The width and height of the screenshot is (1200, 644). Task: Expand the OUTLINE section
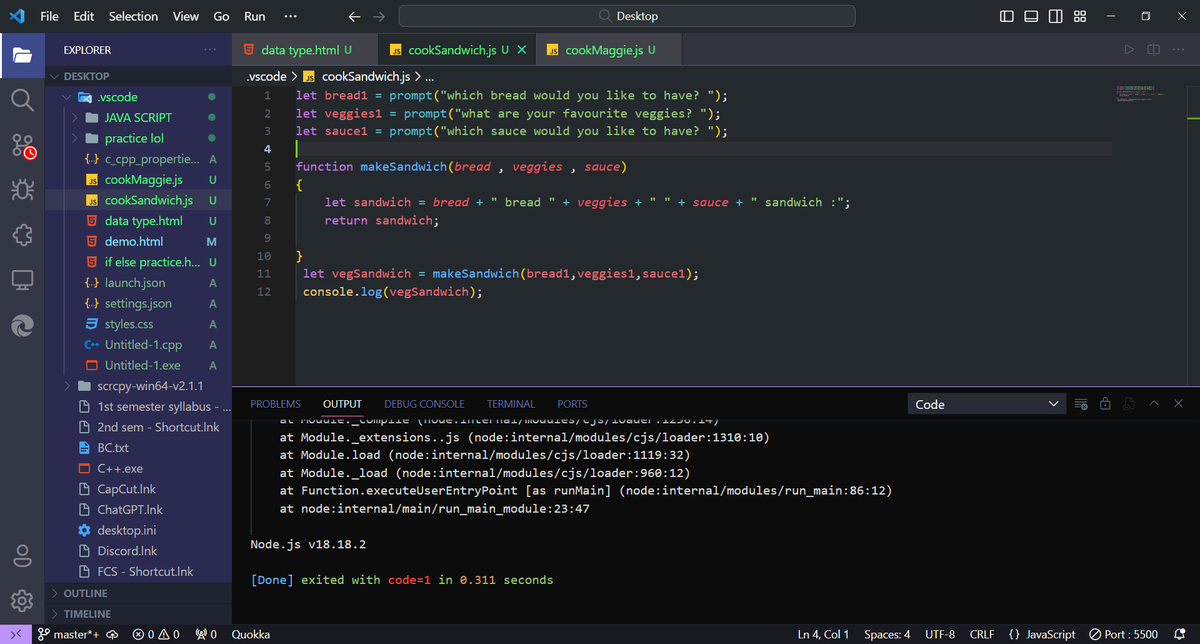[138, 593]
